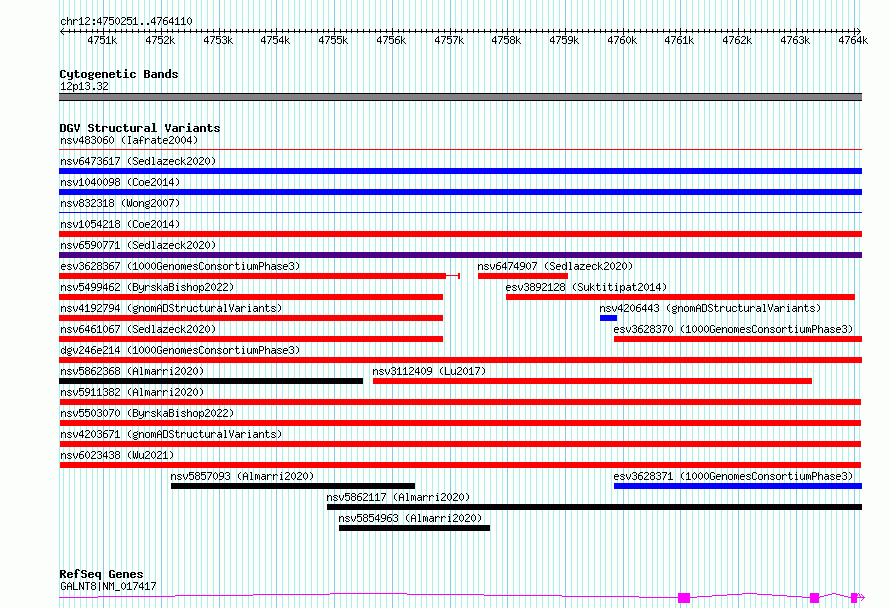Click the 4755k ruler label
890x608 pixels.
(x=333, y=40)
